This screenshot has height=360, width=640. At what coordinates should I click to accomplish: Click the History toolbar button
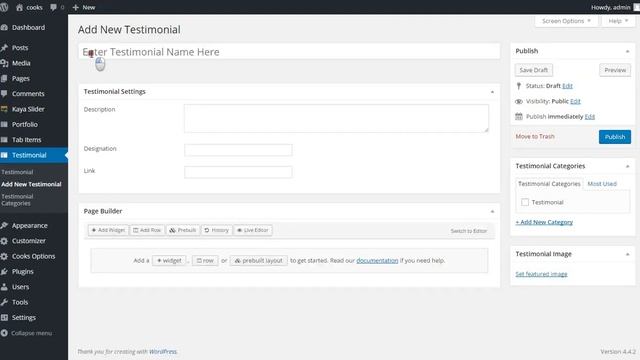(216, 230)
